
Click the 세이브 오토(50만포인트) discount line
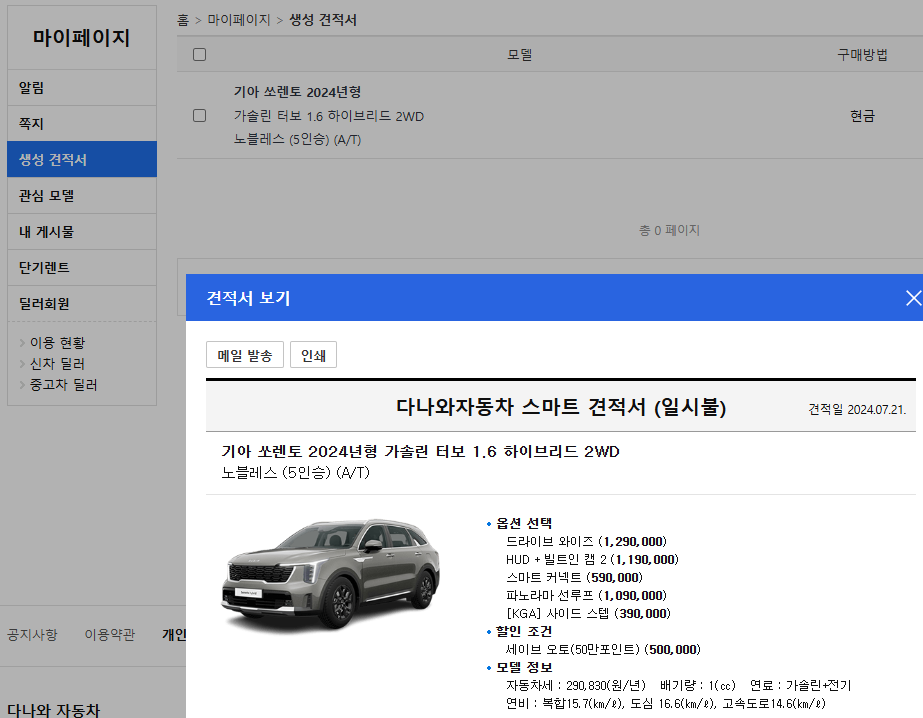(x=603, y=649)
